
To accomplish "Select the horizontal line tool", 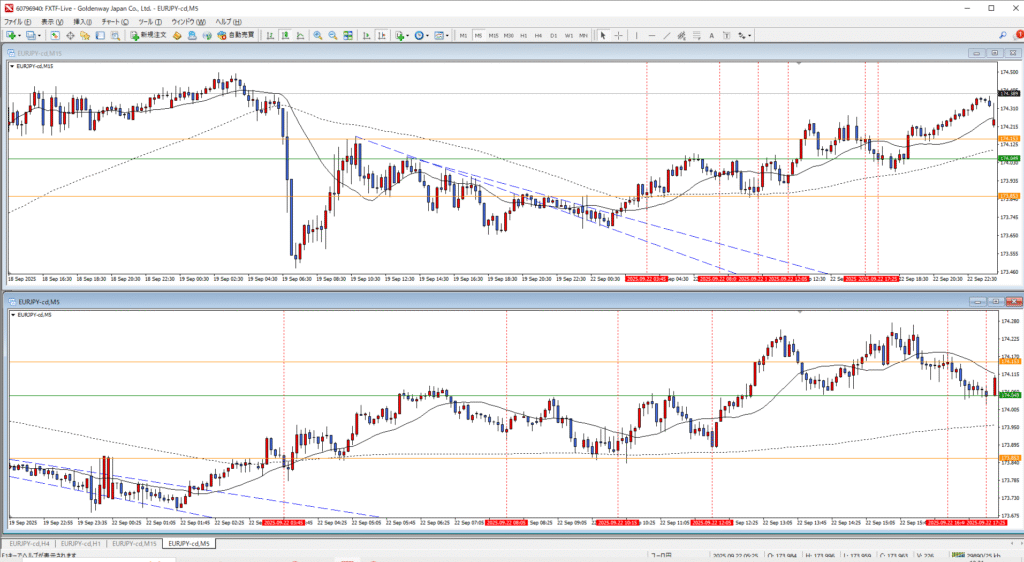I will click(x=652, y=35).
